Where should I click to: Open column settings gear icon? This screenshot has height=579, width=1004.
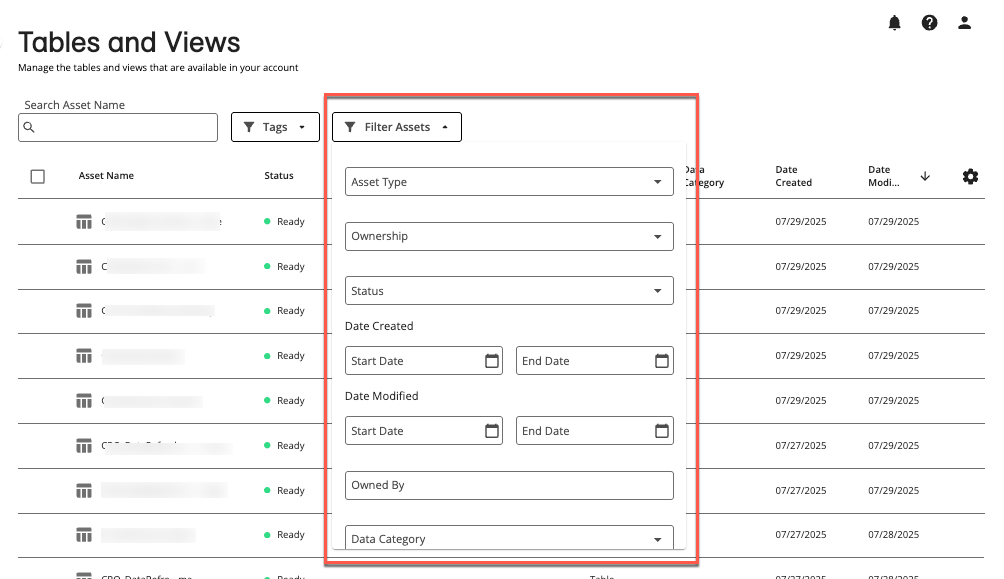pos(970,176)
